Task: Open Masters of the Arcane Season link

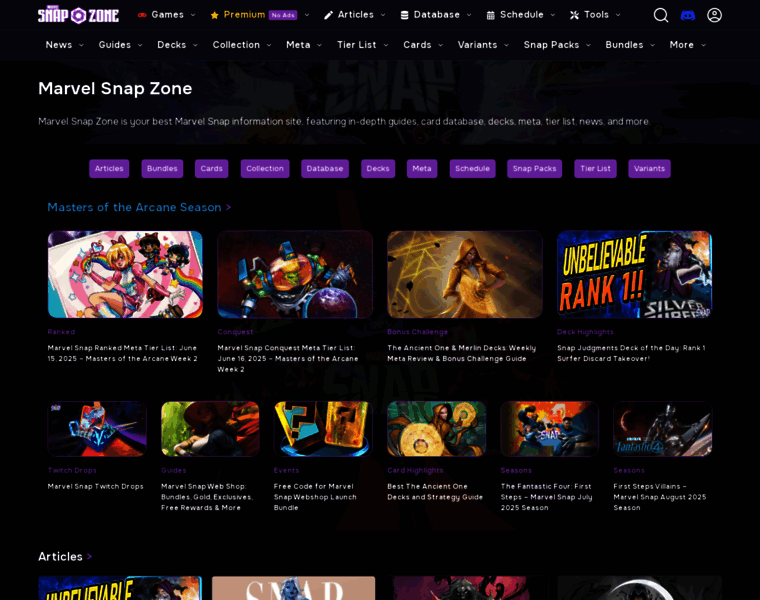Action: pyautogui.click(x=139, y=207)
